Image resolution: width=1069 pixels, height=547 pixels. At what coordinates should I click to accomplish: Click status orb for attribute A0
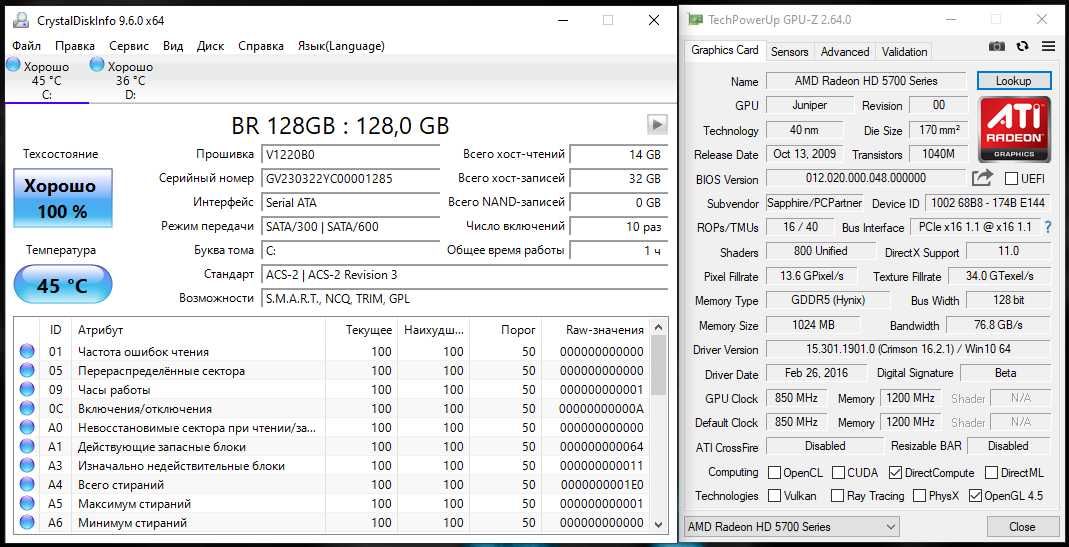tap(27, 428)
